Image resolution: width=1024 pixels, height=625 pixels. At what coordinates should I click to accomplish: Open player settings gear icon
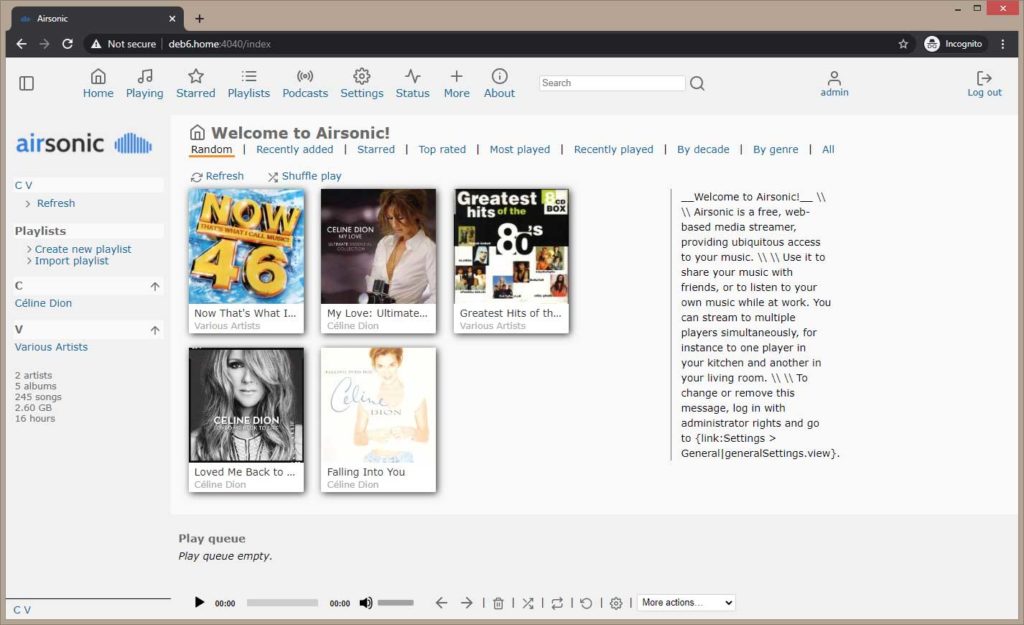click(x=616, y=603)
